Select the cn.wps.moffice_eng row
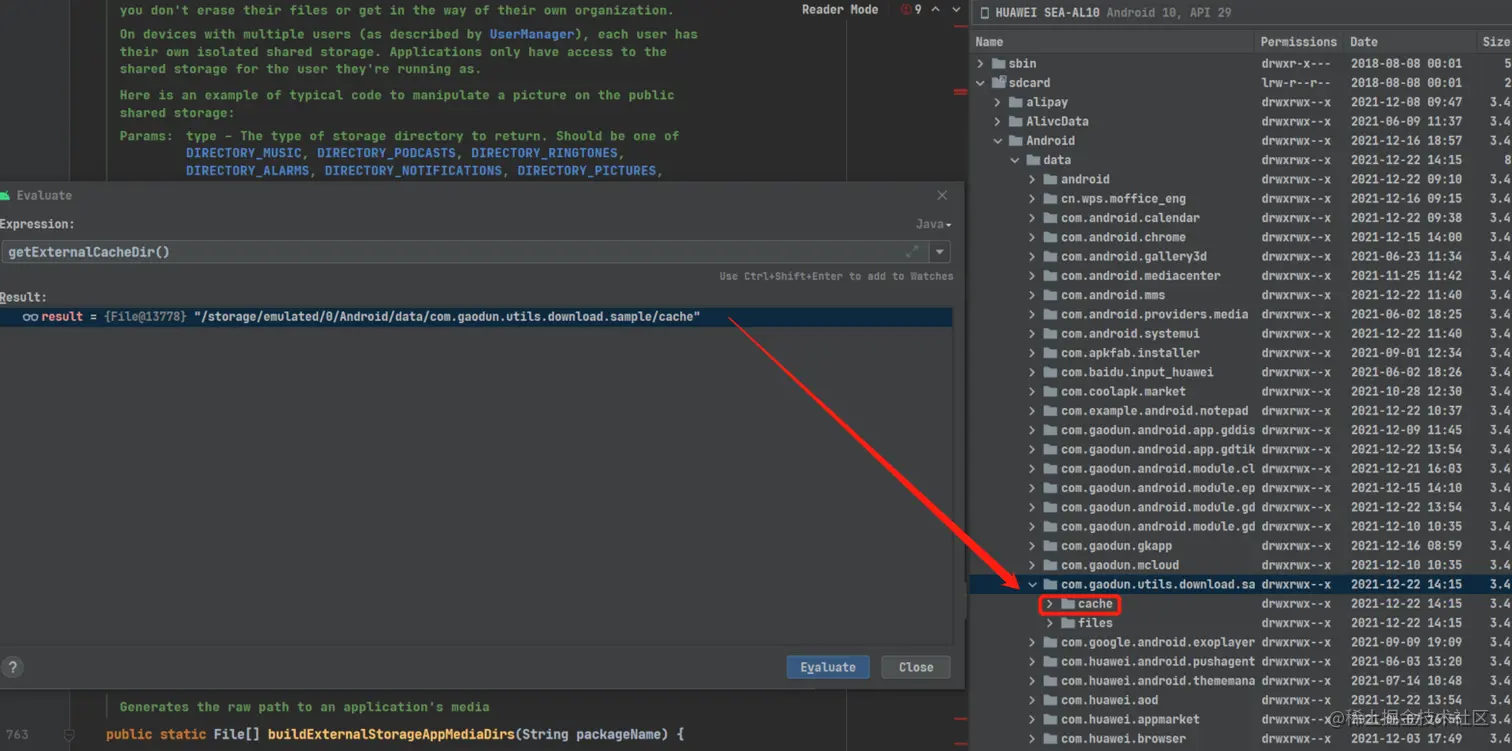 pyautogui.click(x=1241, y=199)
